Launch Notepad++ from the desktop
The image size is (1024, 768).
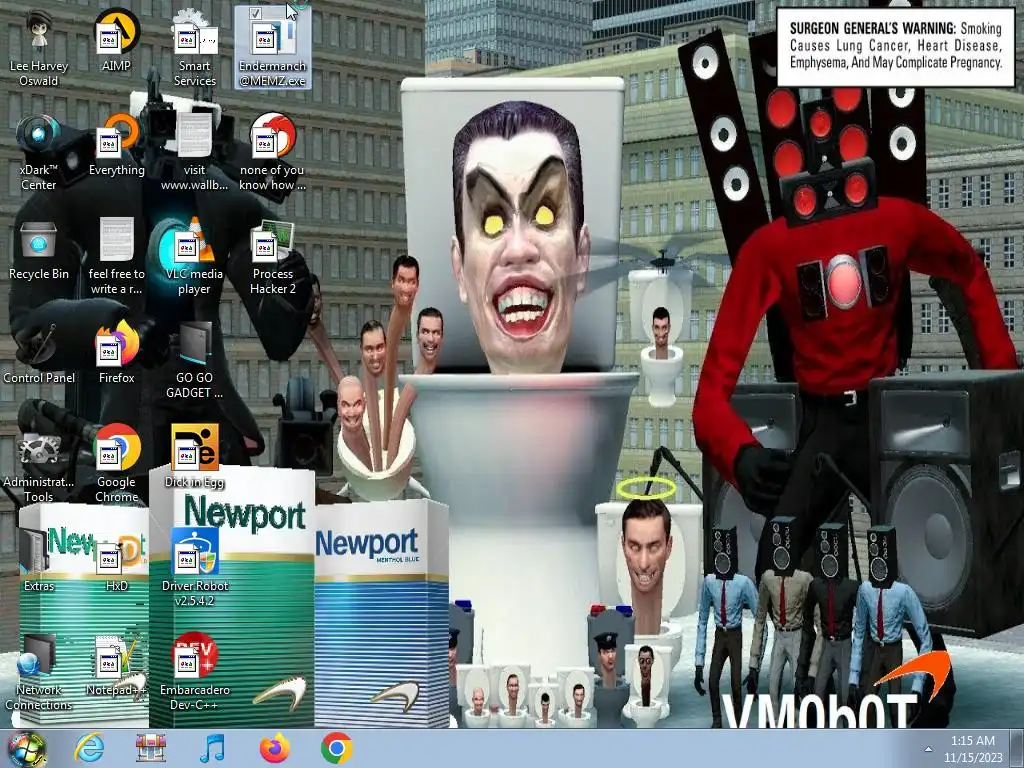point(116,665)
